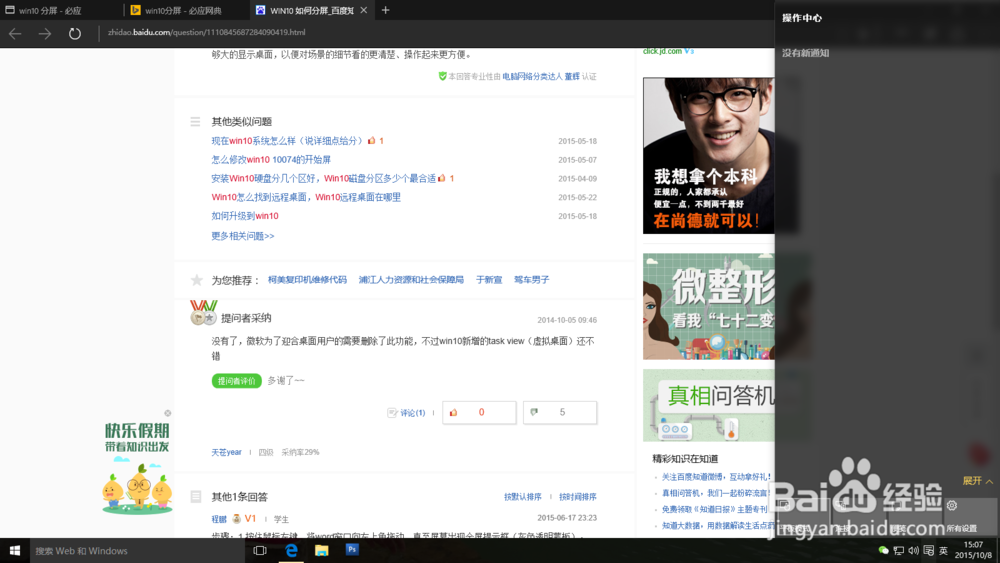The height and width of the screenshot is (563, 1000).
Task: Click the 其他类似问题 list icon
Action: (195, 121)
